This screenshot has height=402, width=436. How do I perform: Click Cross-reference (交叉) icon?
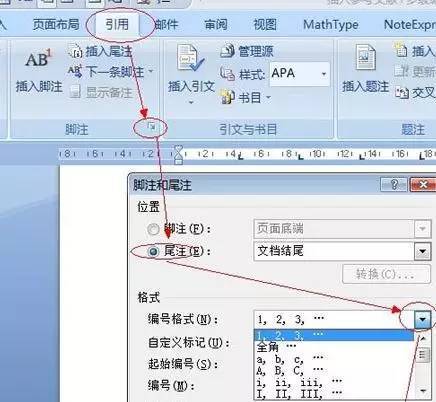(402, 92)
